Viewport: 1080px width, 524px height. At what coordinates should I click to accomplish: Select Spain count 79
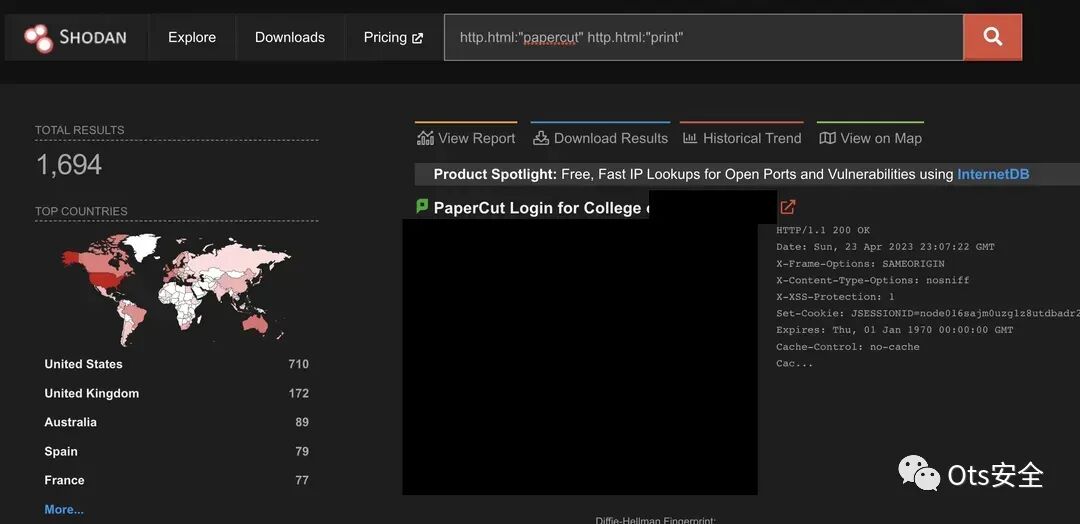coord(302,452)
